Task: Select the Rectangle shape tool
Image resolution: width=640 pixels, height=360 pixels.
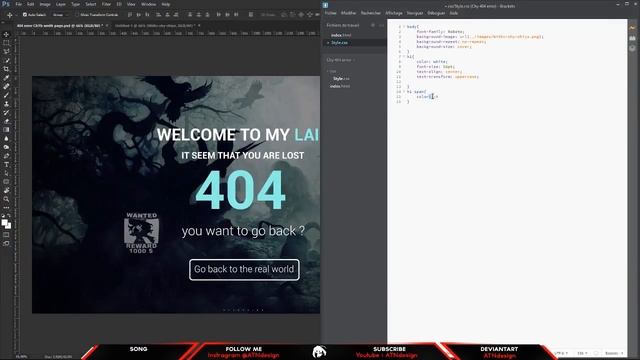Action: coord(6,182)
